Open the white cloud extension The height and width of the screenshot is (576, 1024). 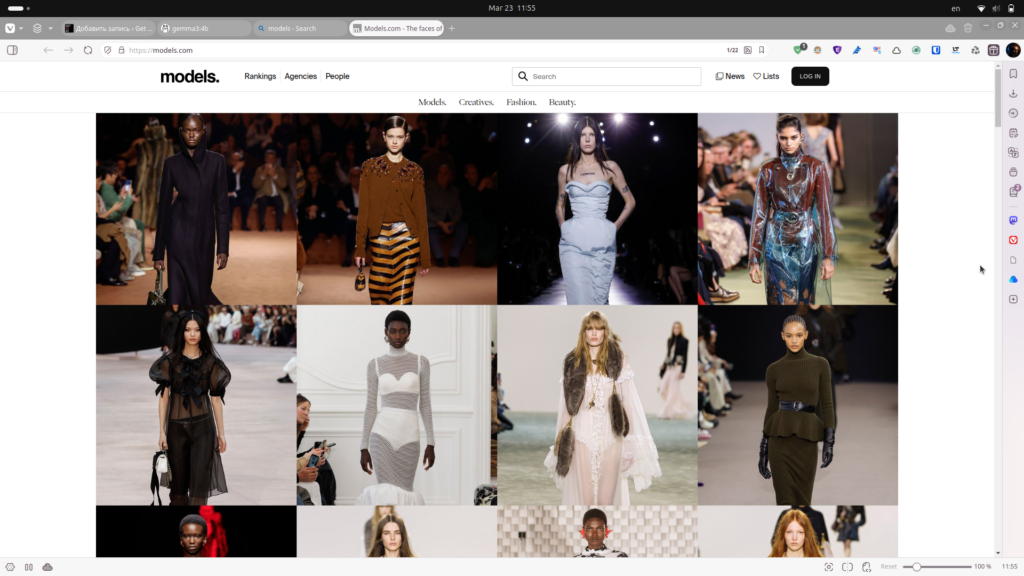pyautogui.click(x=897, y=50)
